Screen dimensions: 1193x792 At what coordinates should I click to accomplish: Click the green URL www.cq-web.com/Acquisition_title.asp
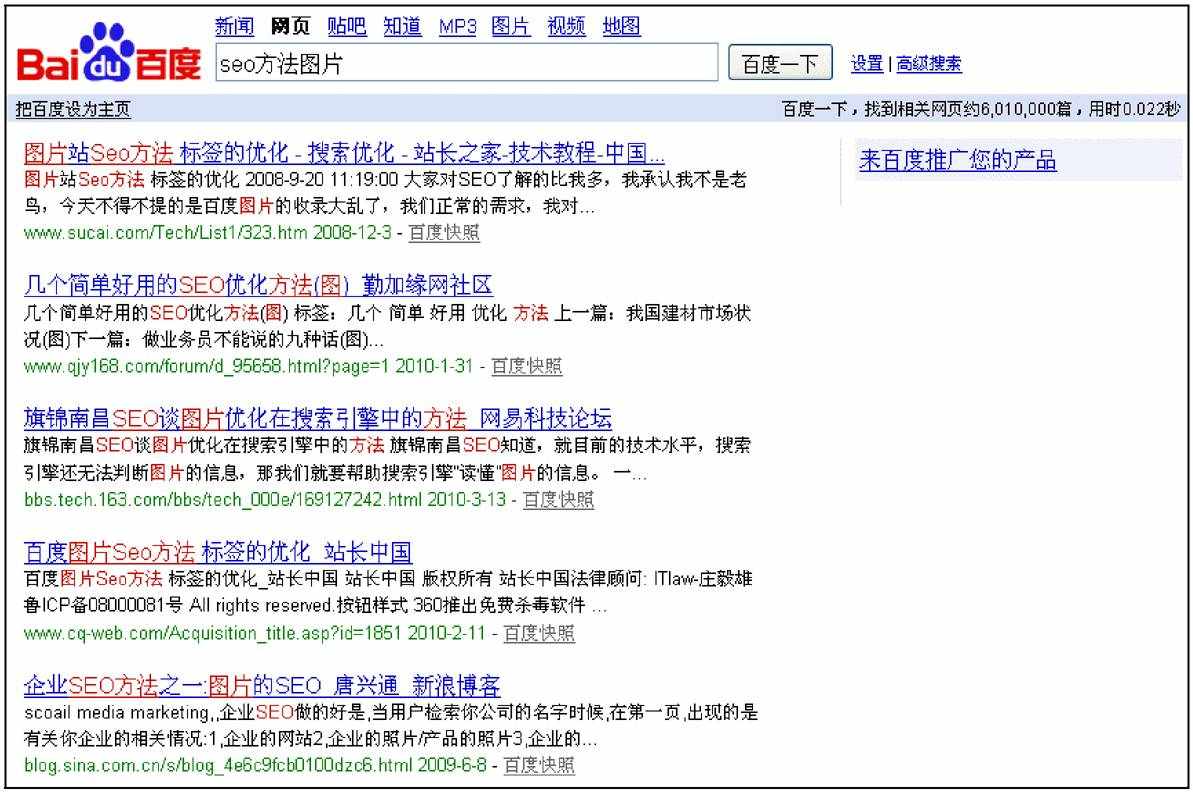tap(212, 633)
